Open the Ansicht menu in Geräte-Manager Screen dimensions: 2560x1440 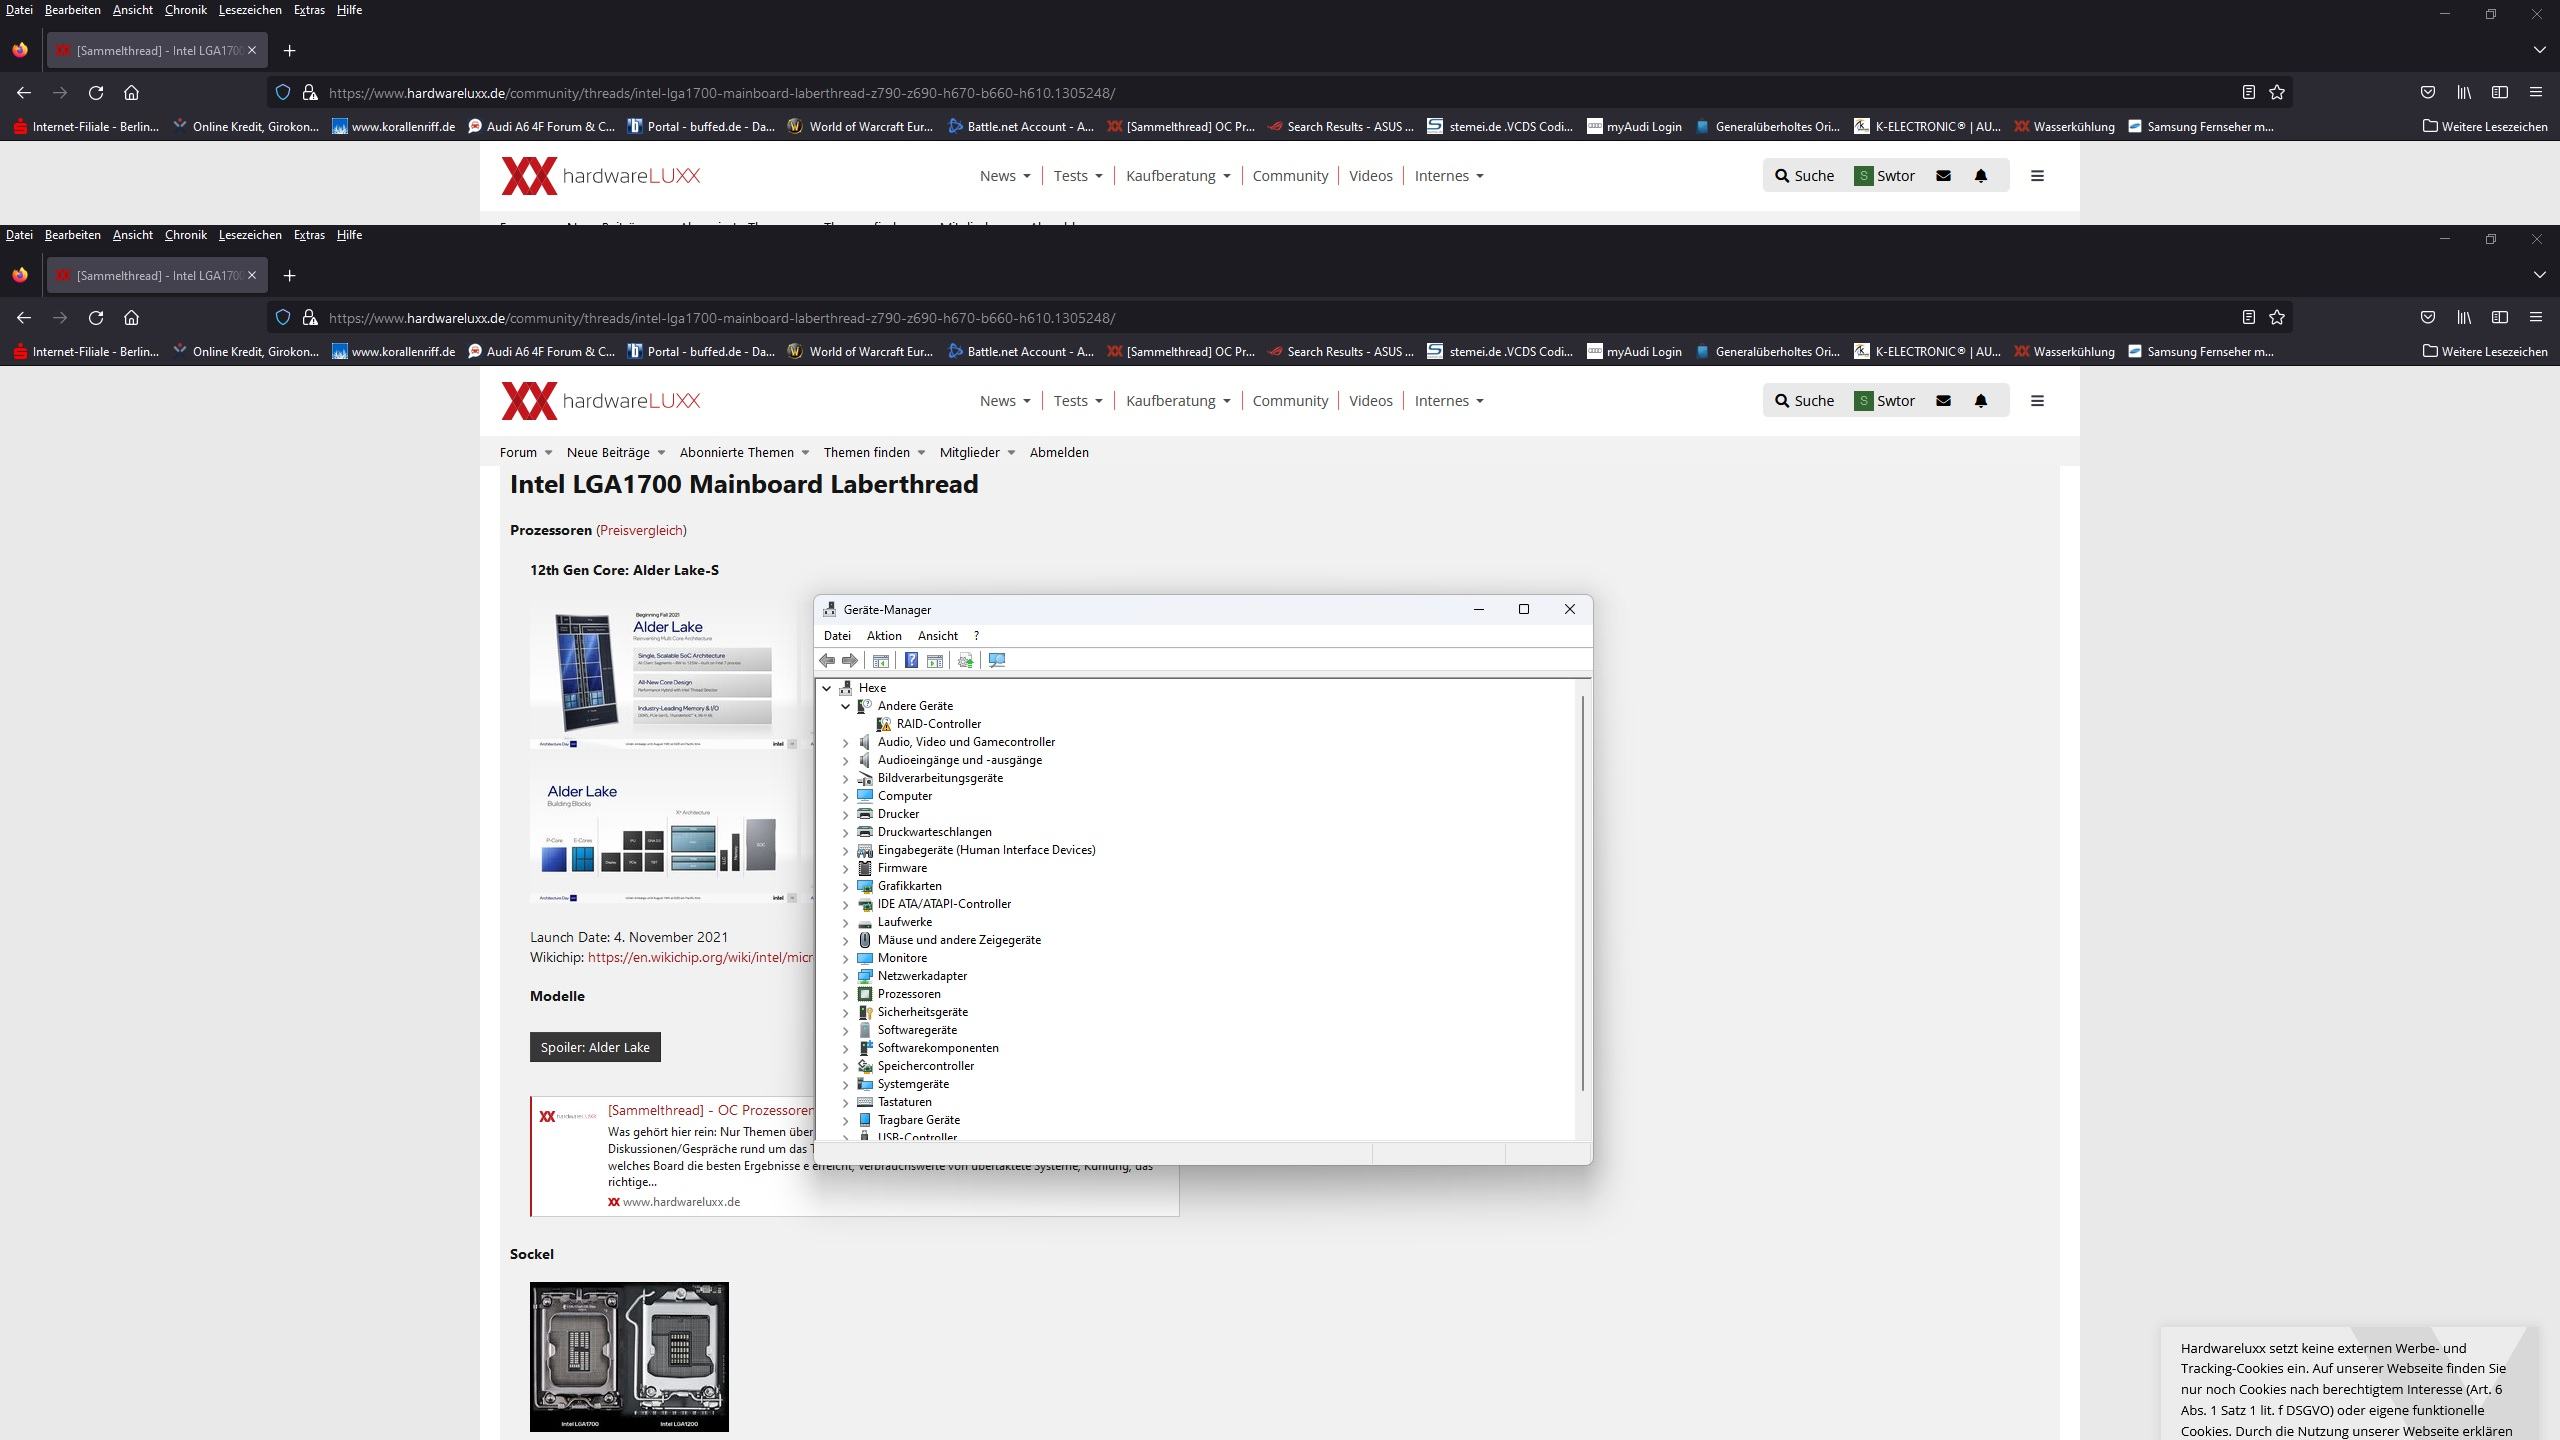pos(938,636)
